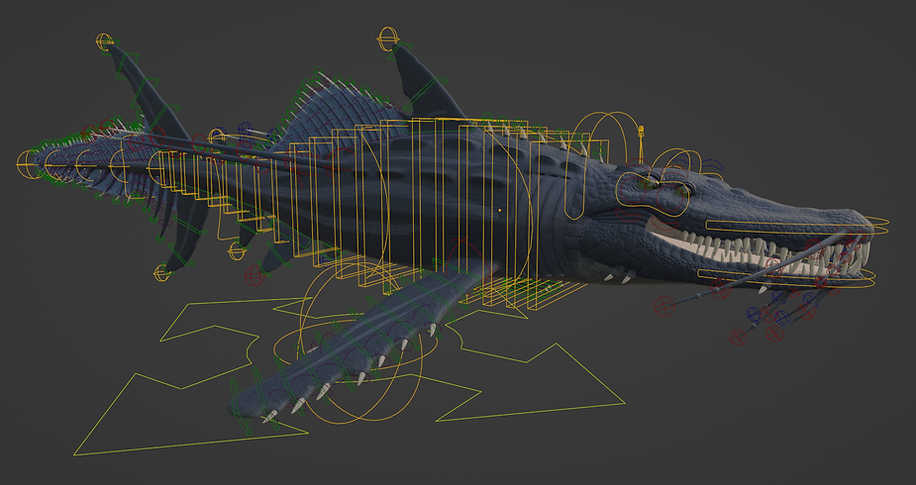Select yellow sphere control atop rear dorsal fin
Screen dimensions: 916x485
pos(388,39)
